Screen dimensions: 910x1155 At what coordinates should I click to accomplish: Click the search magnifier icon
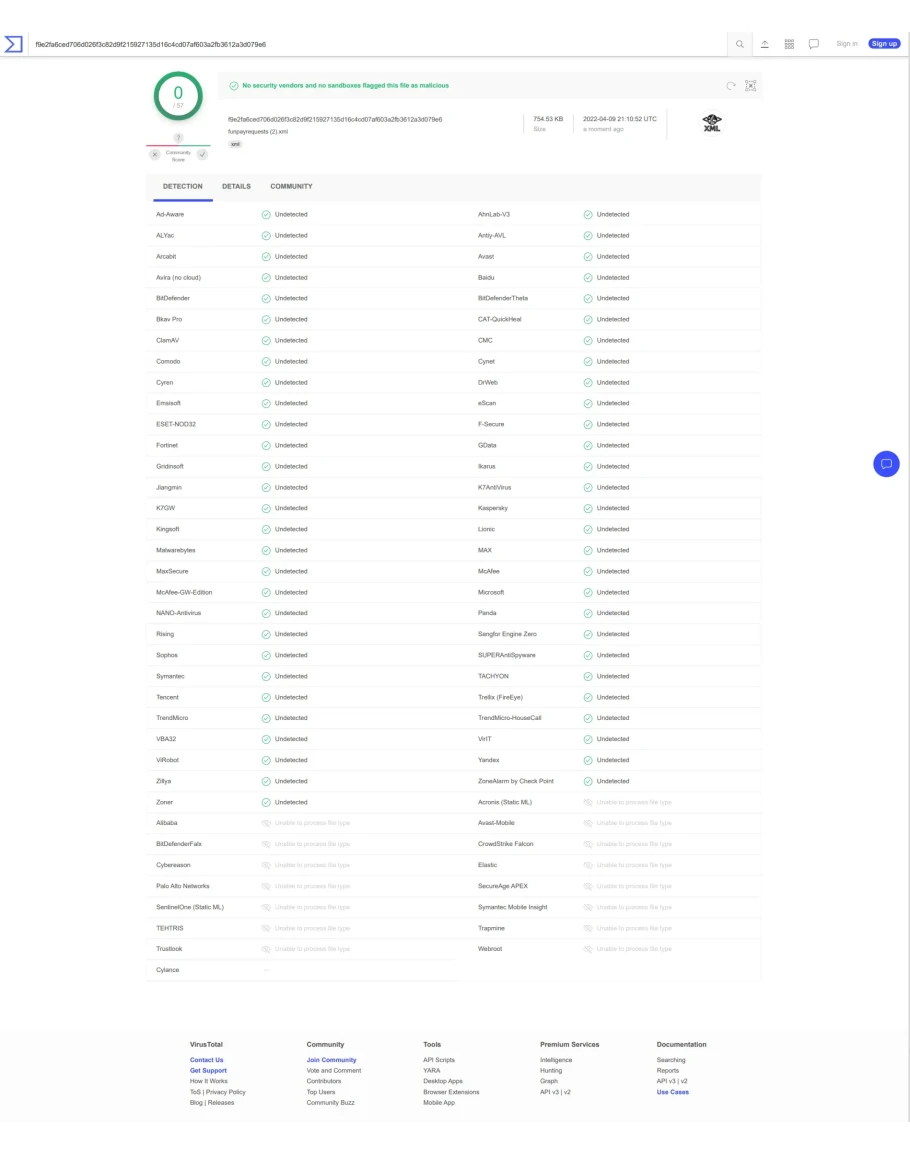(740, 44)
